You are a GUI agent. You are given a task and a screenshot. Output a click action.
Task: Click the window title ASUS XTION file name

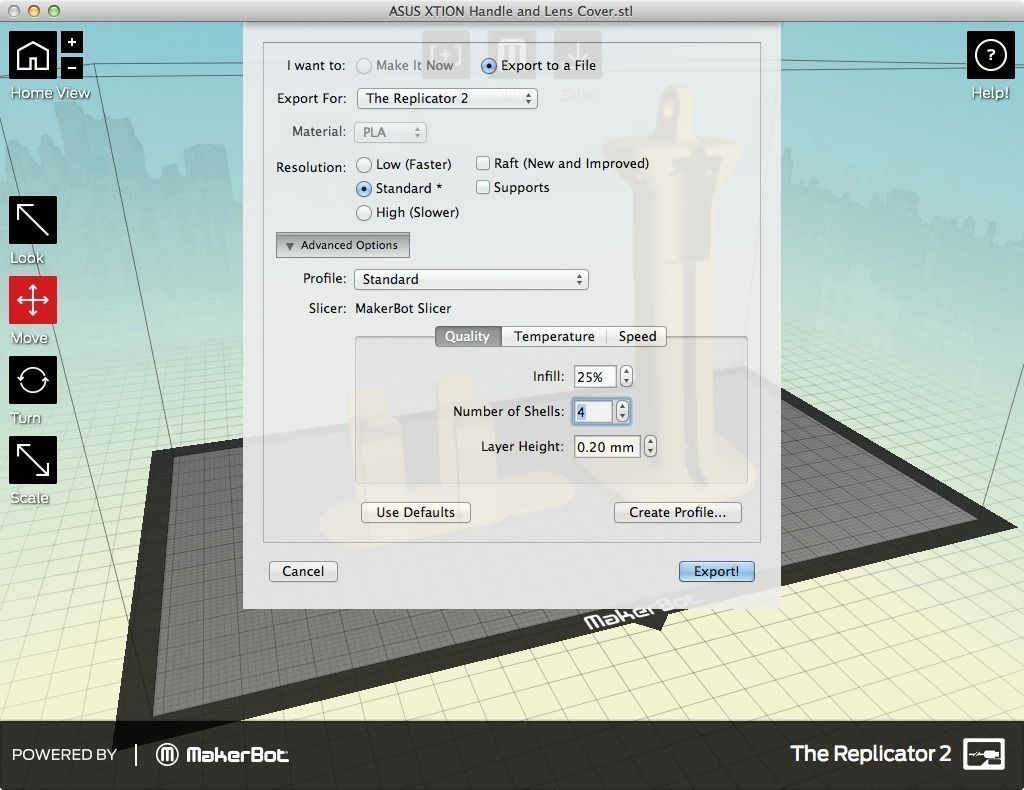pos(511,11)
